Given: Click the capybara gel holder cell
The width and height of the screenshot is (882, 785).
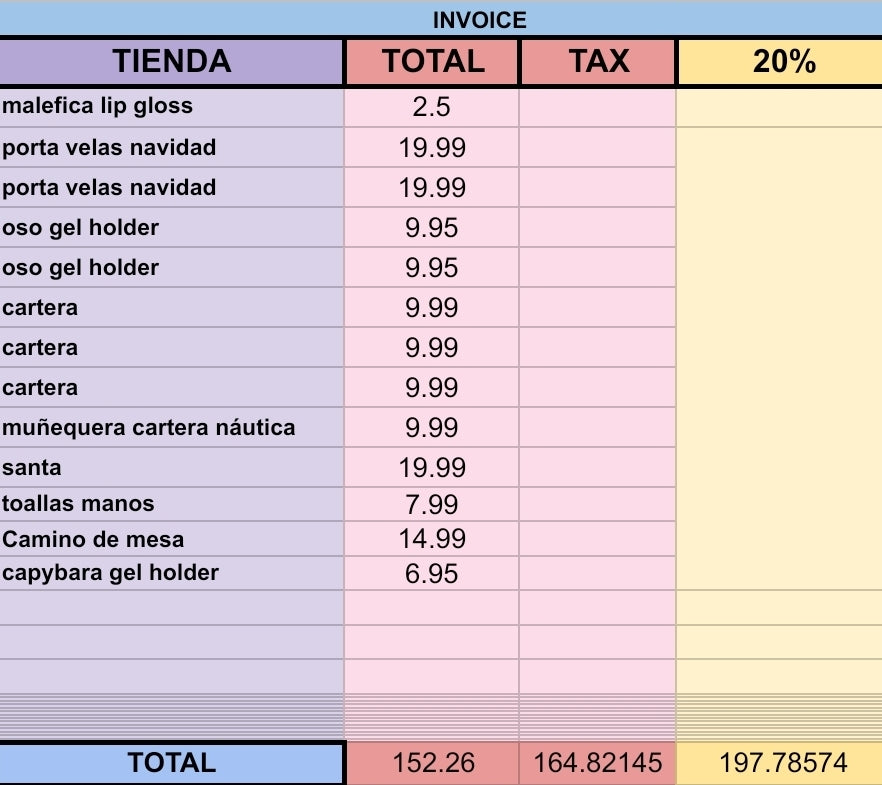Looking at the screenshot, I should 172,573.
